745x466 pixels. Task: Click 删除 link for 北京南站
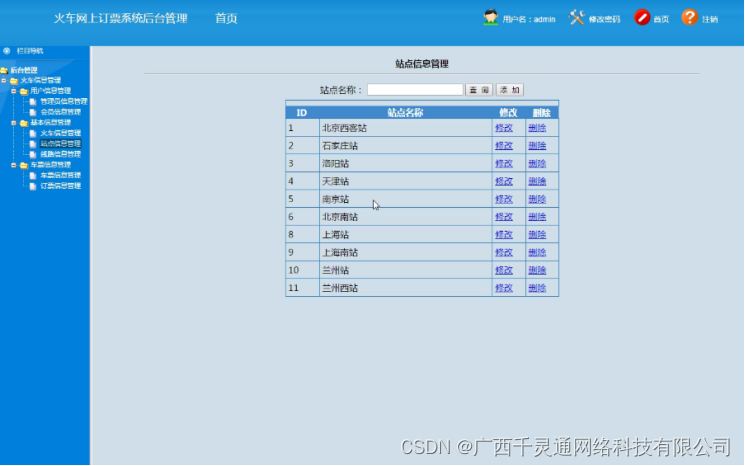pos(537,217)
